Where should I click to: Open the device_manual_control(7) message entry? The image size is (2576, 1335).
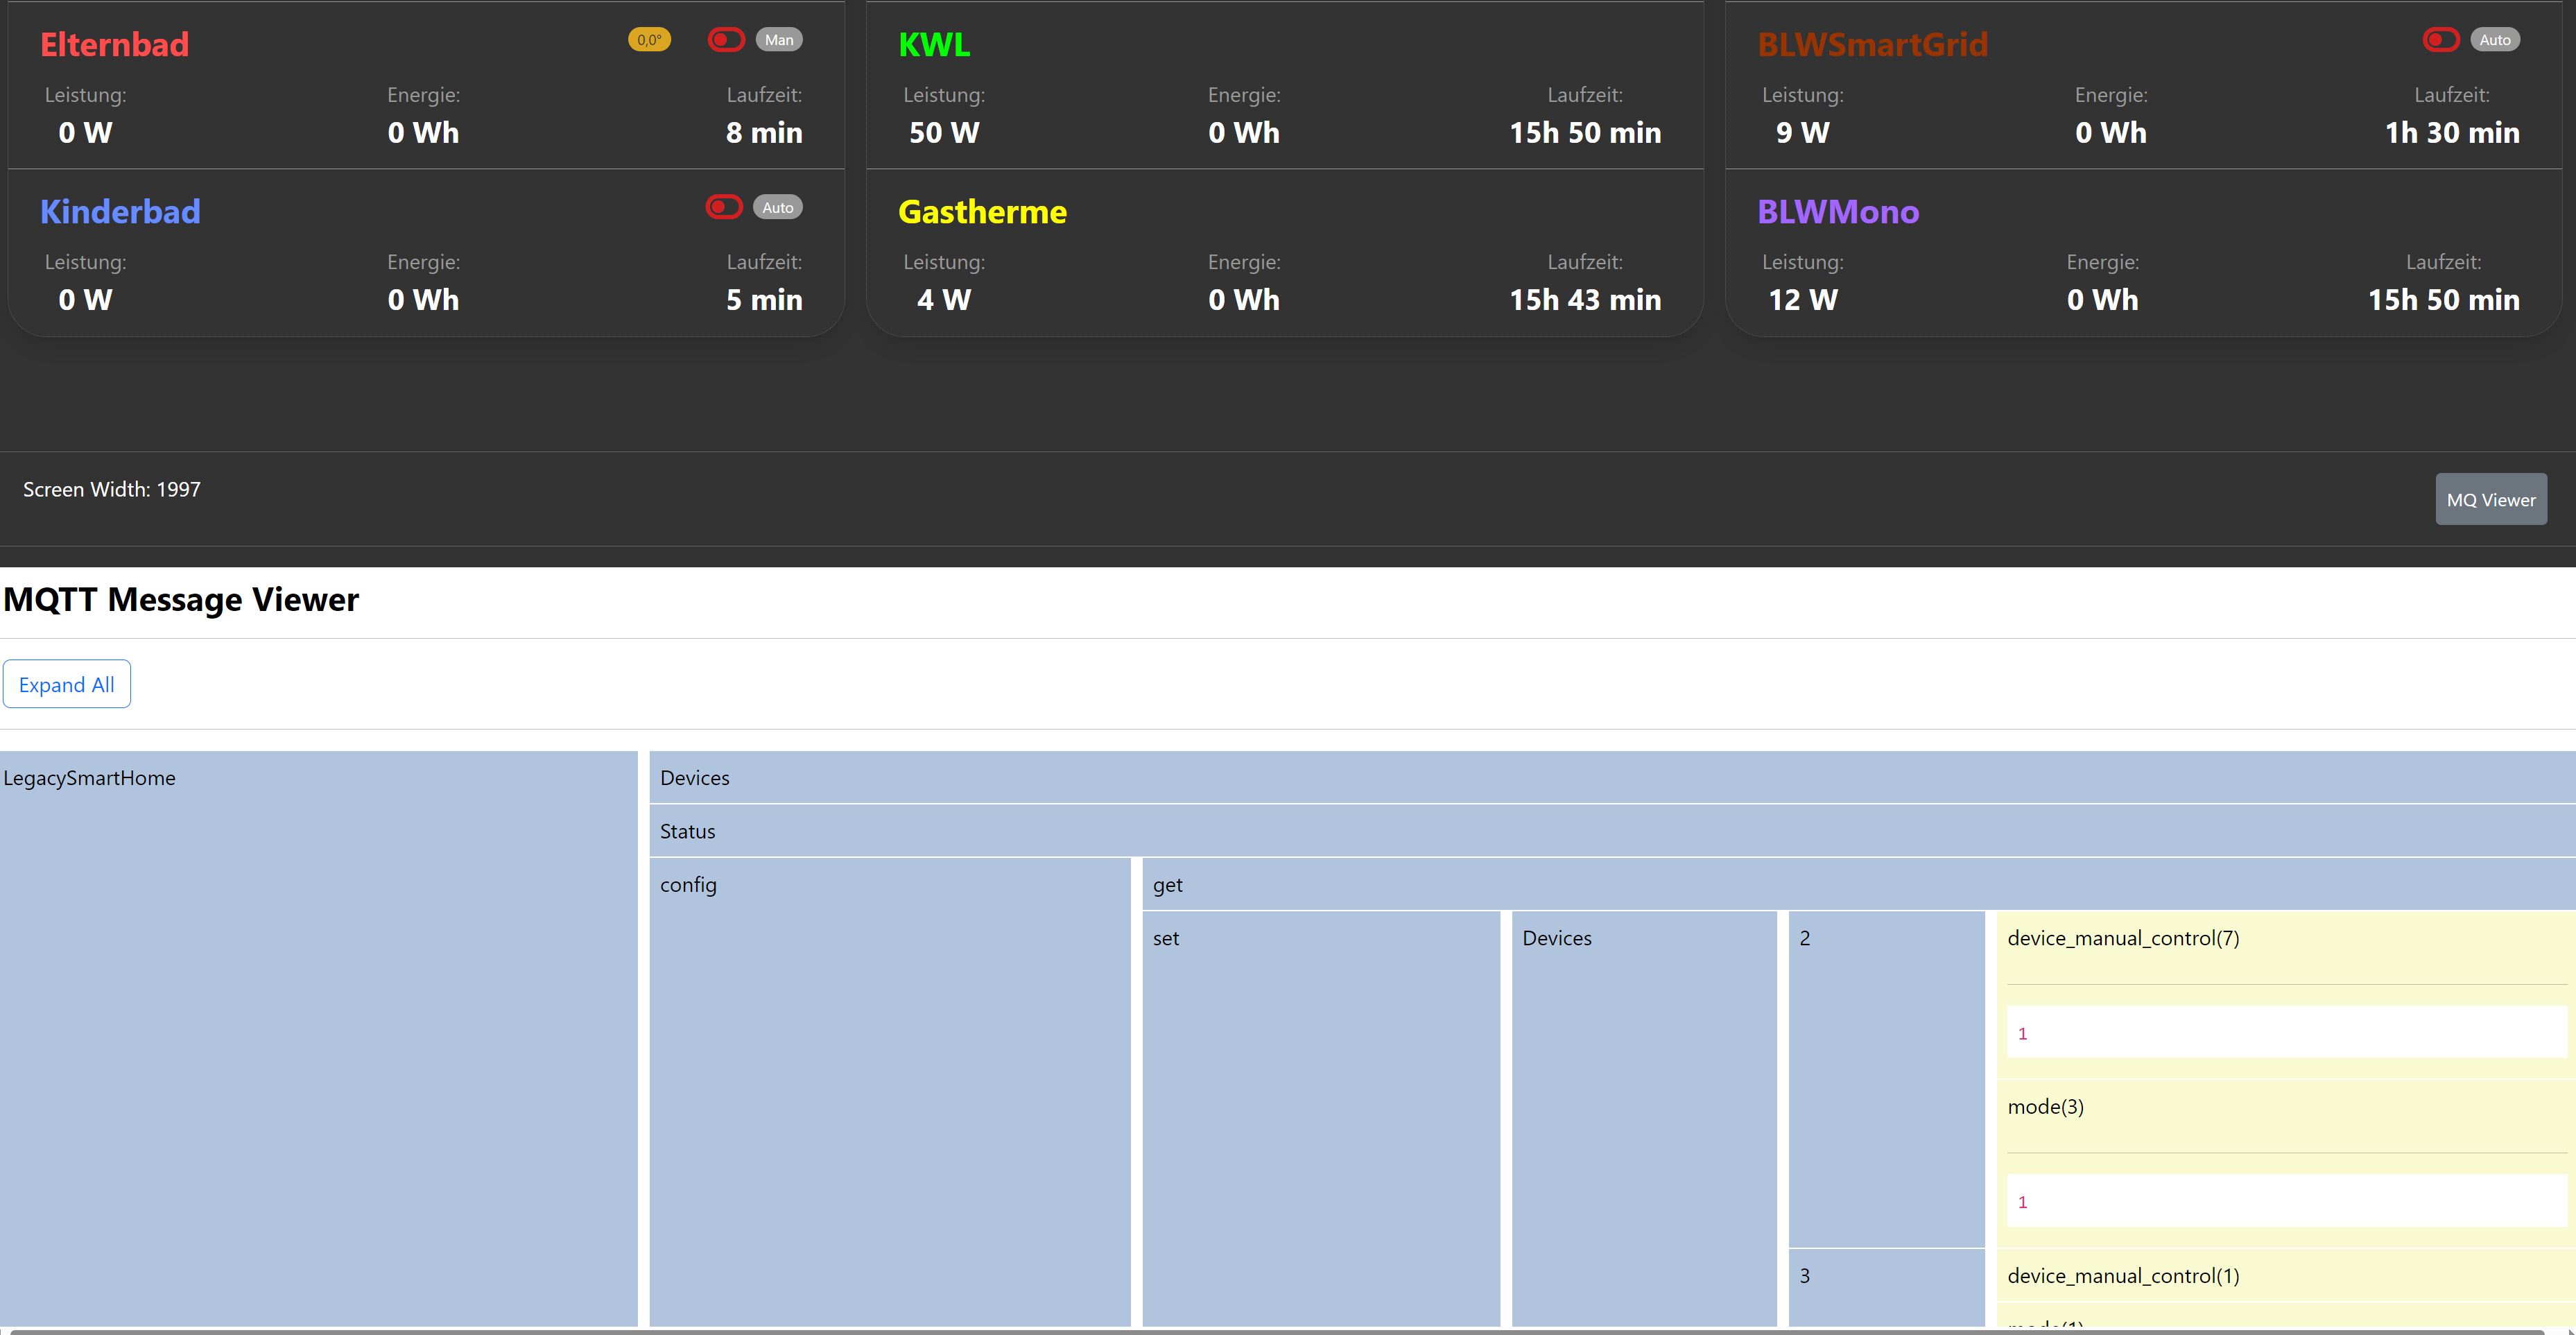[2122, 938]
